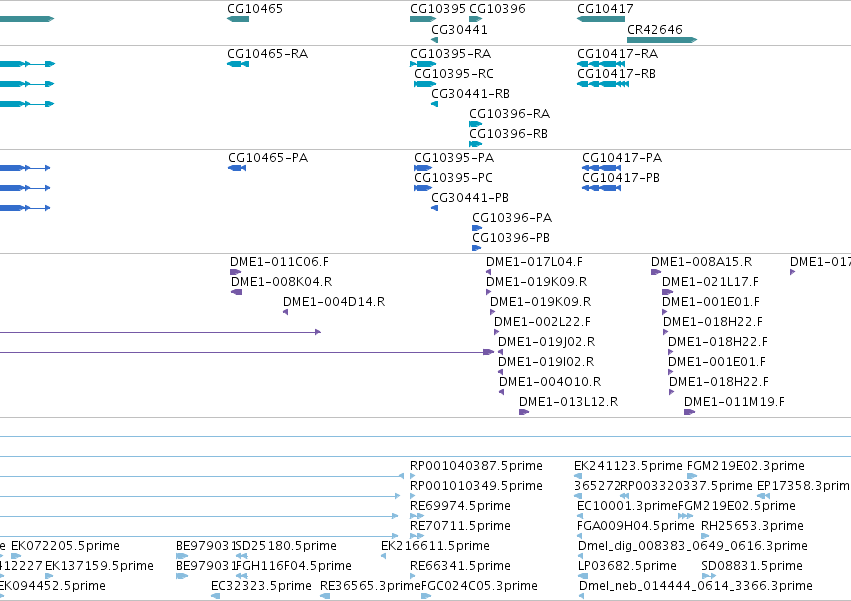This screenshot has width=851, height=601.
Task: Click EST RP001040387.5prime
Action: pos(477,466)
